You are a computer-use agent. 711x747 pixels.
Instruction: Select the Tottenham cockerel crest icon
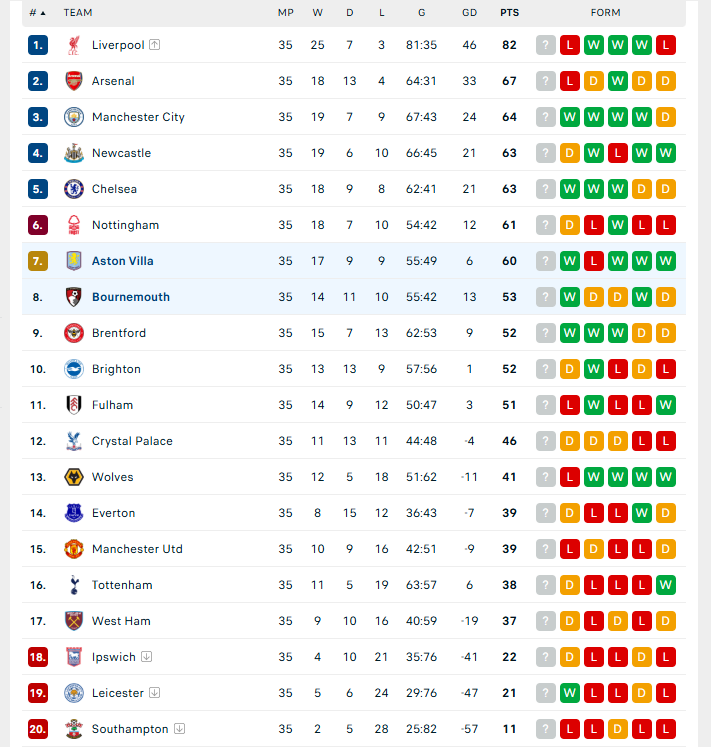pos(74,585)
